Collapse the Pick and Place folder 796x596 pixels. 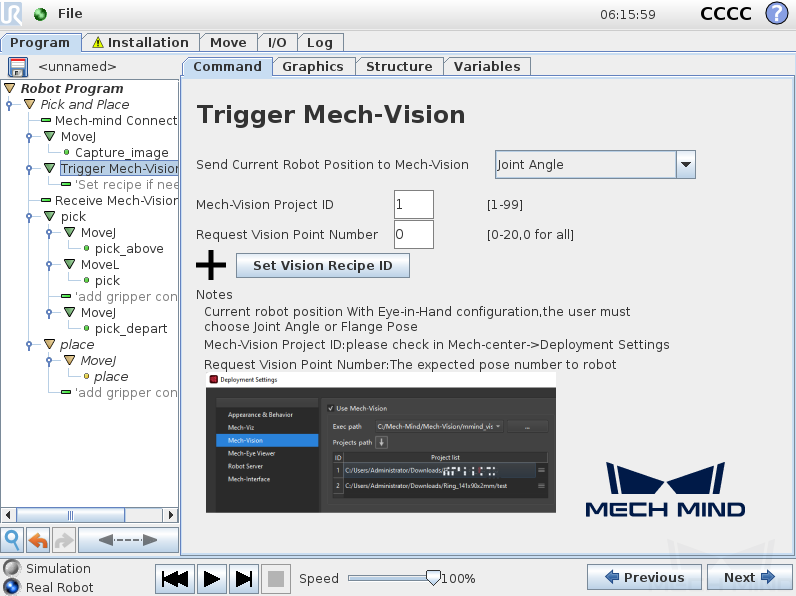click(30, 104)
